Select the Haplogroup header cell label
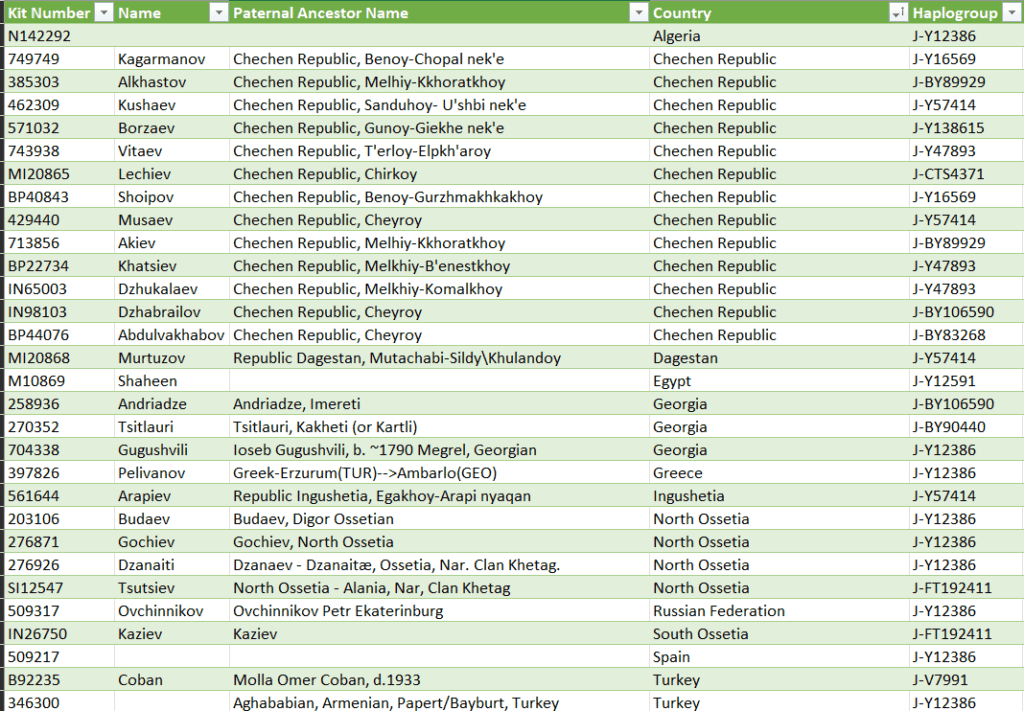 [954, 13]
